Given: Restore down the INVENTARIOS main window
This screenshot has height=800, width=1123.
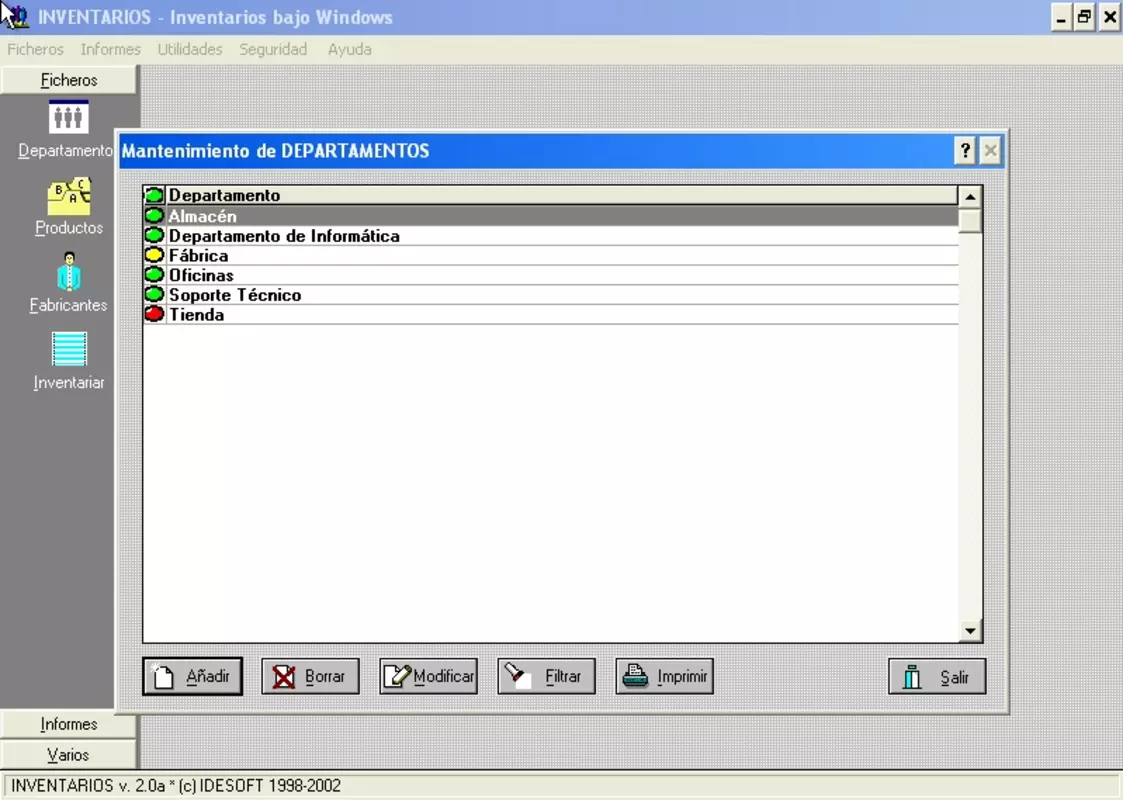Looking at the screenshot, I should (1084, 16).
